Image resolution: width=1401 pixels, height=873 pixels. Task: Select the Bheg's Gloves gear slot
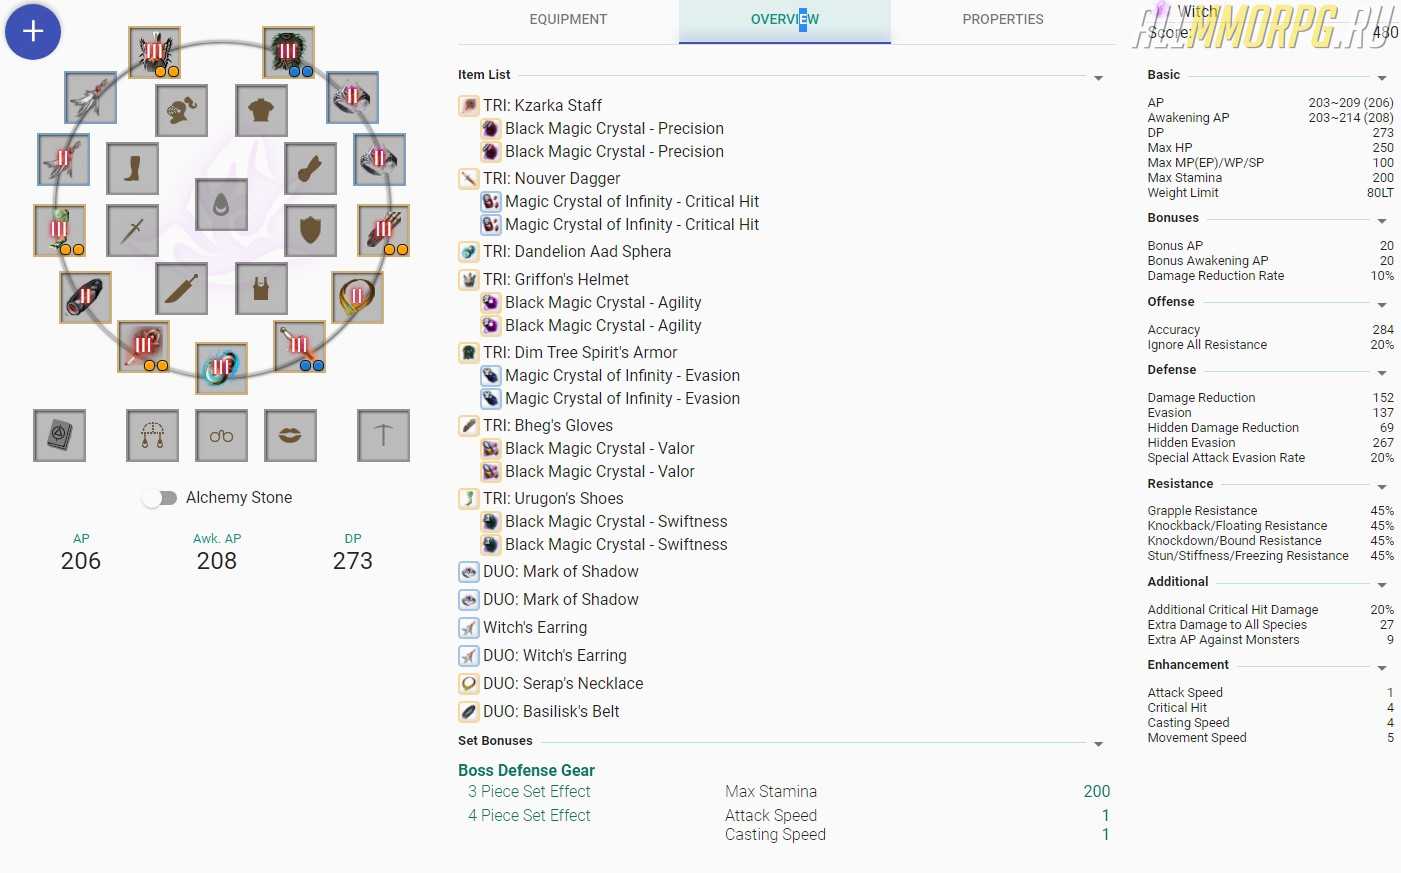(x=384, y=231)
